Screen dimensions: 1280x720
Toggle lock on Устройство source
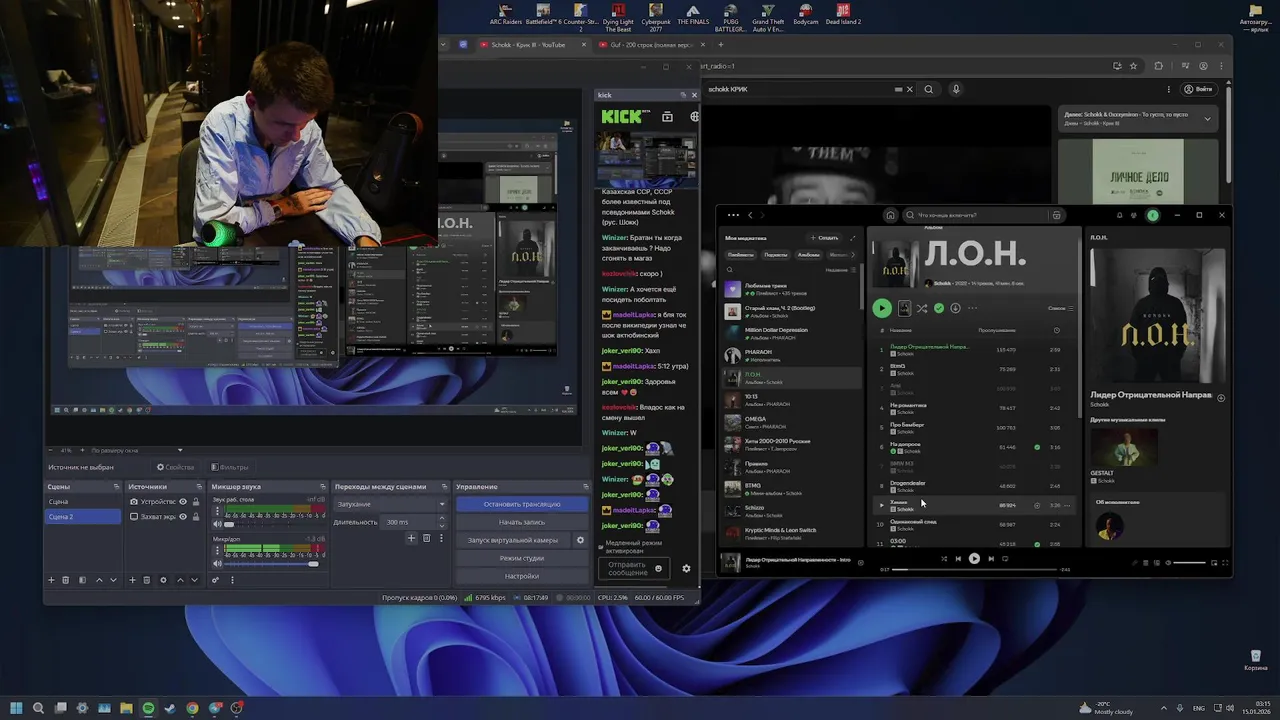point(195,502)
